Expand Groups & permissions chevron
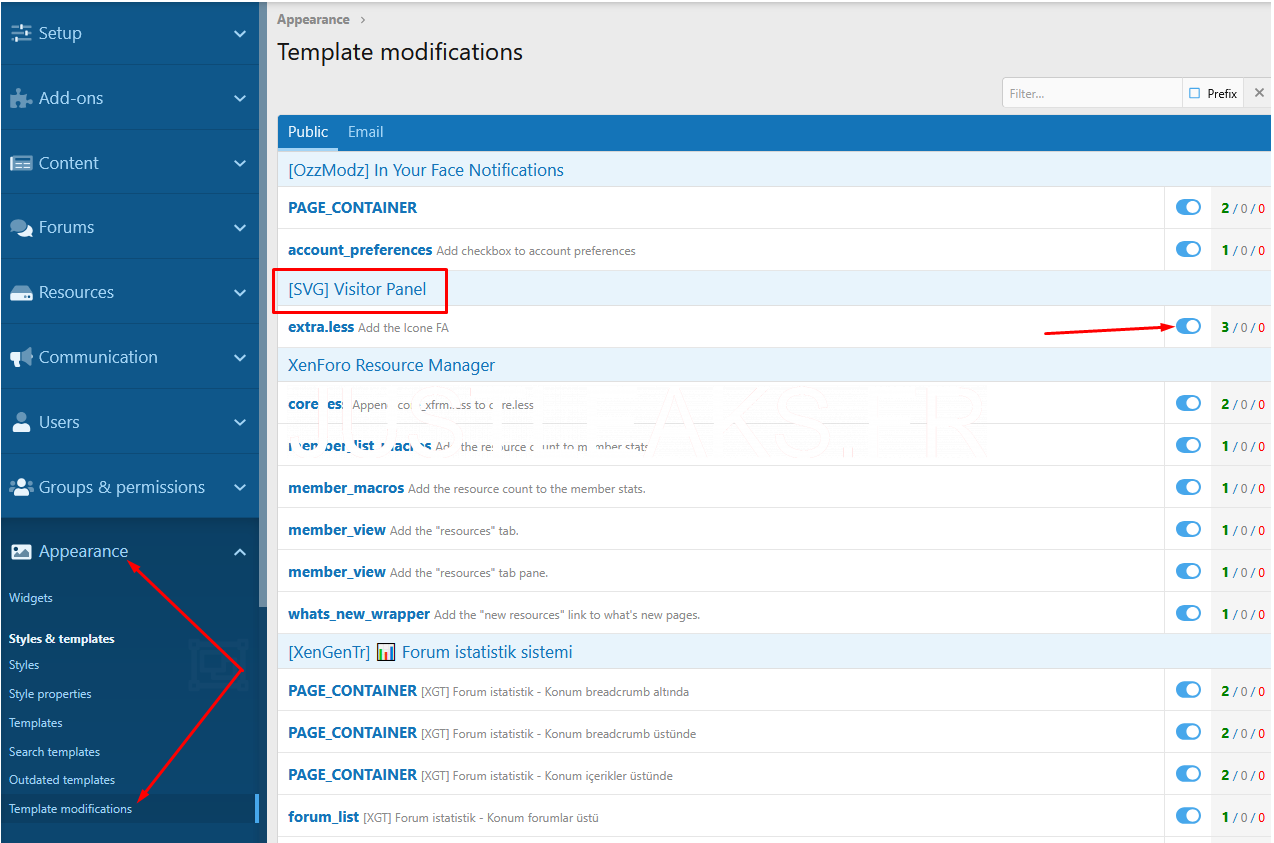Viewport: 1274px width, 843px height. click(240, 487)
